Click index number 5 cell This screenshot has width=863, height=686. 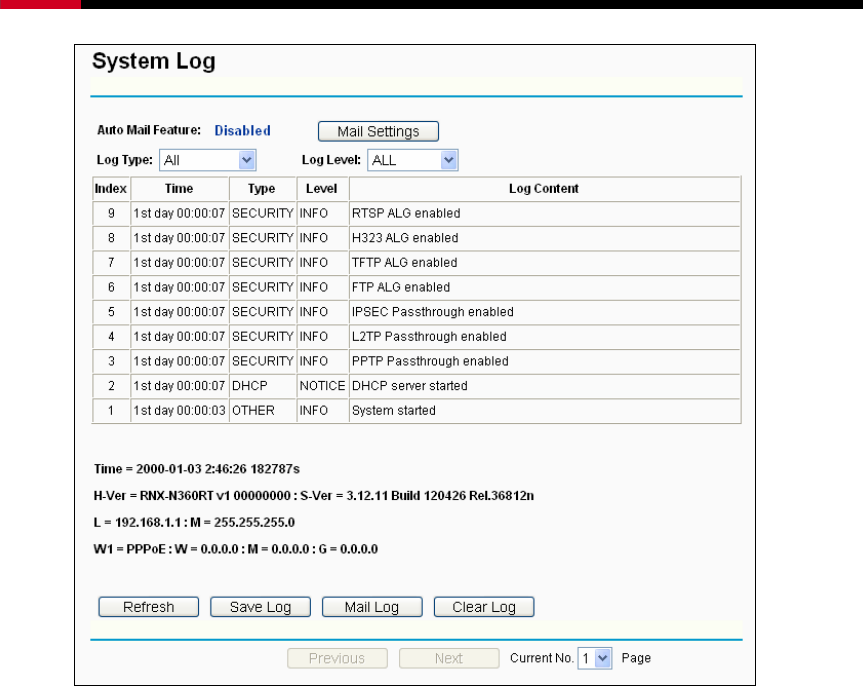(x=111, y=312)
